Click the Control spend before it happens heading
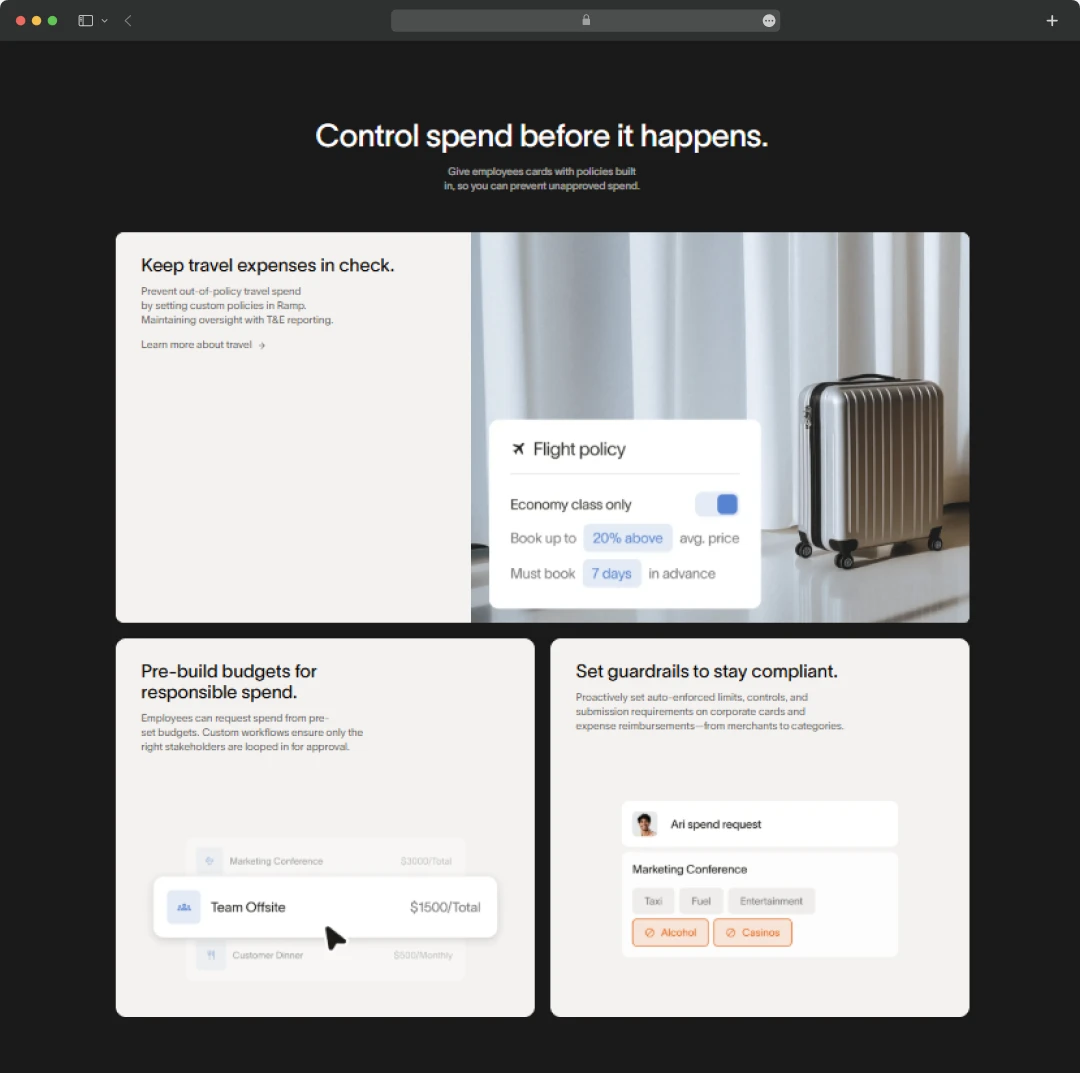Viewport: 1080px width, 1073px height. (541, 136)
